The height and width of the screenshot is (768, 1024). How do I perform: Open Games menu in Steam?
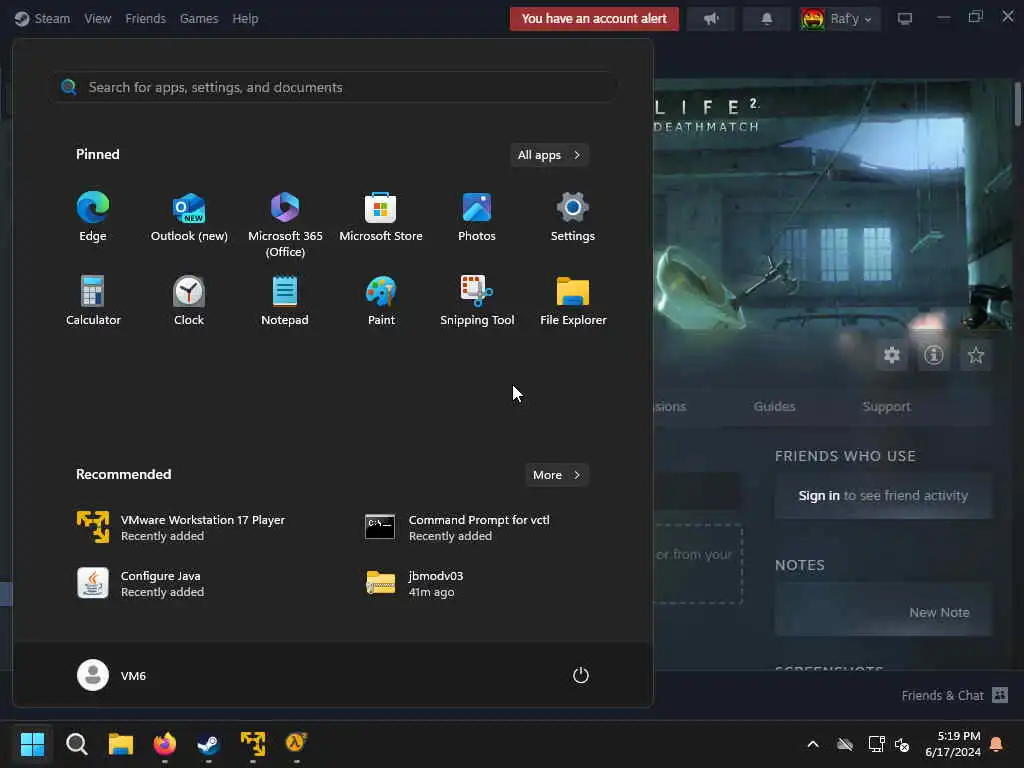click(199, 18)
